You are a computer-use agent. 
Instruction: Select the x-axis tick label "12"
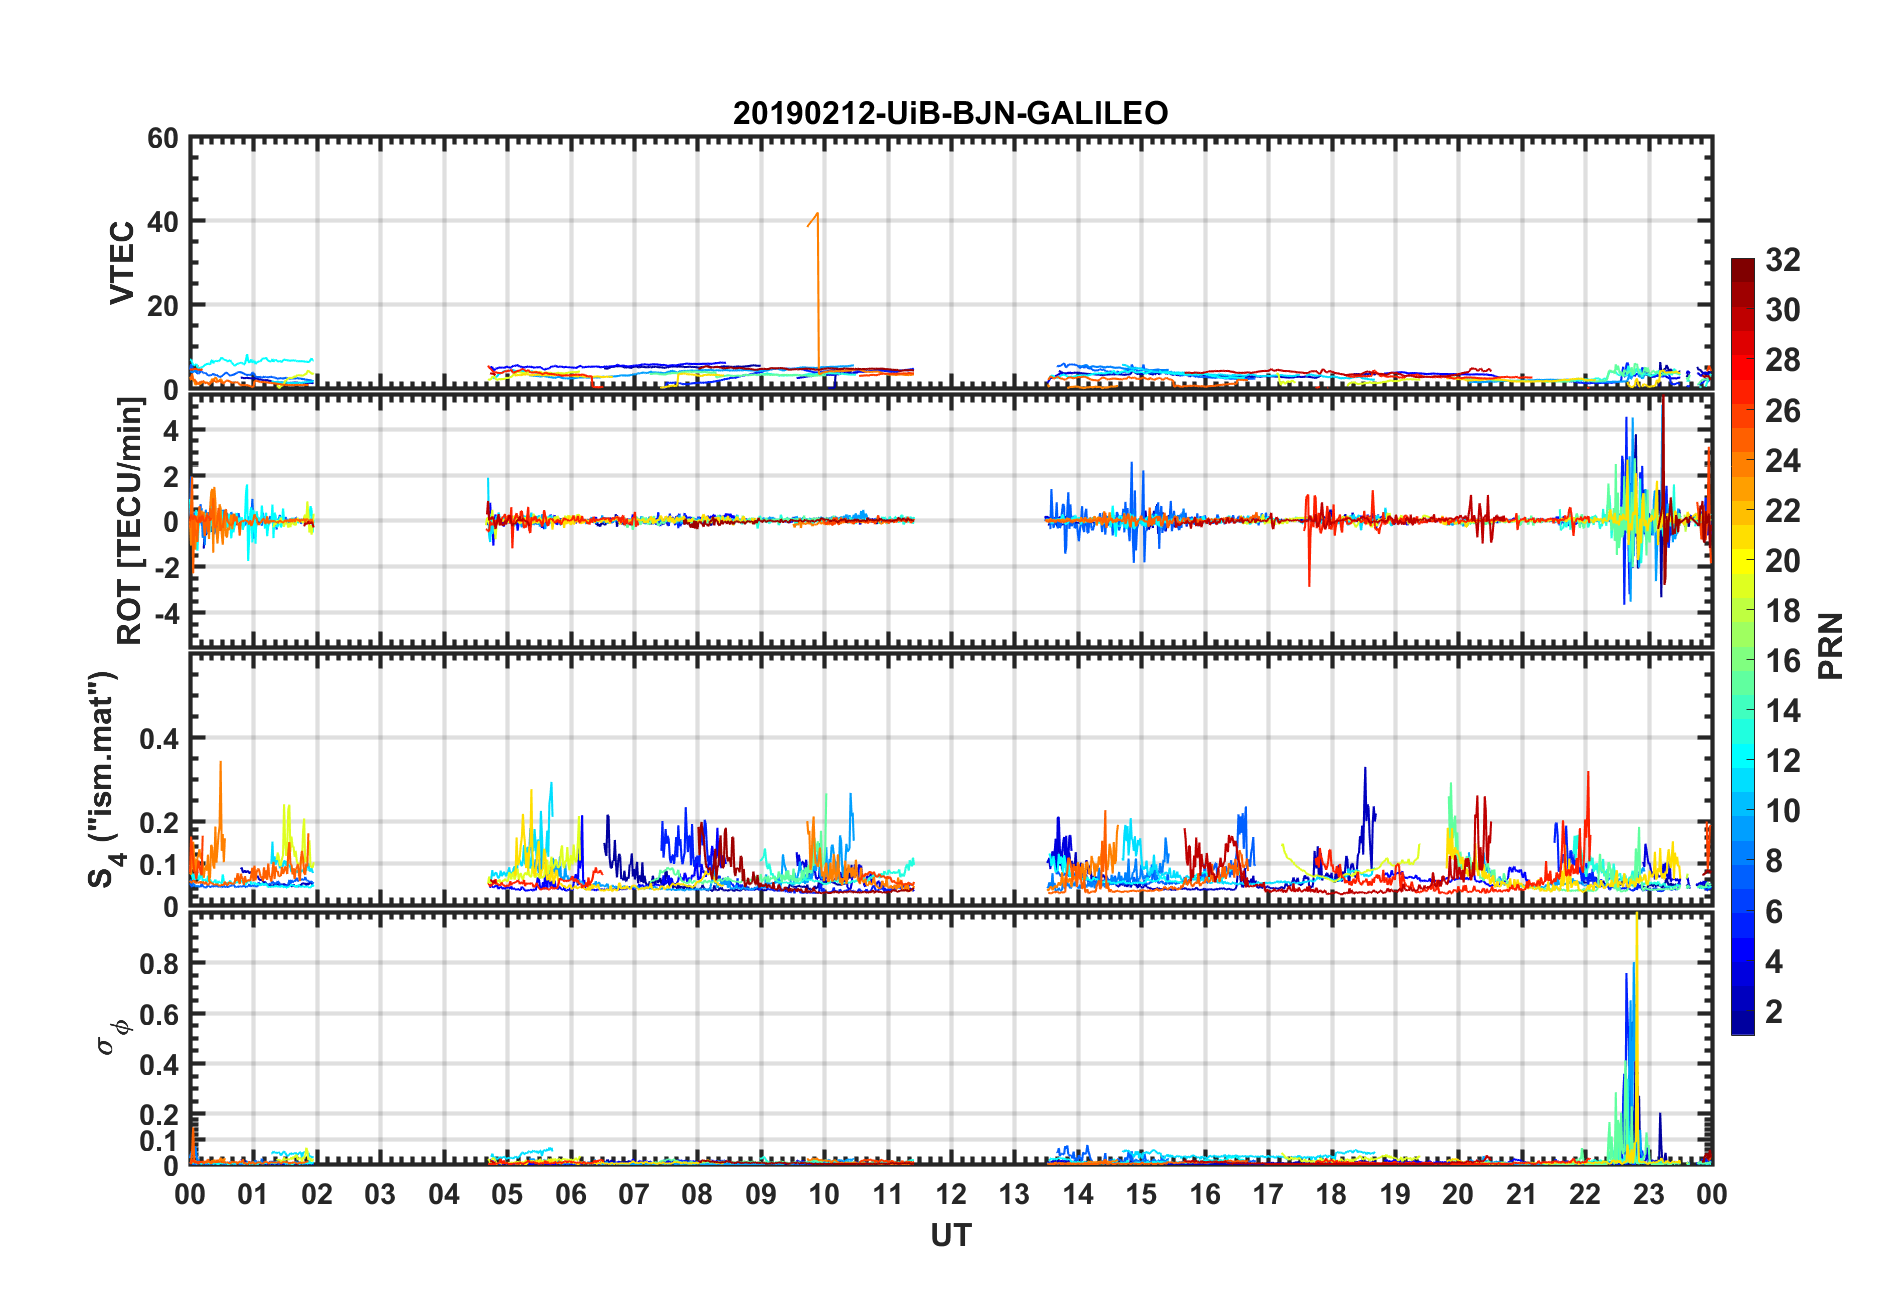point(951,1194)
